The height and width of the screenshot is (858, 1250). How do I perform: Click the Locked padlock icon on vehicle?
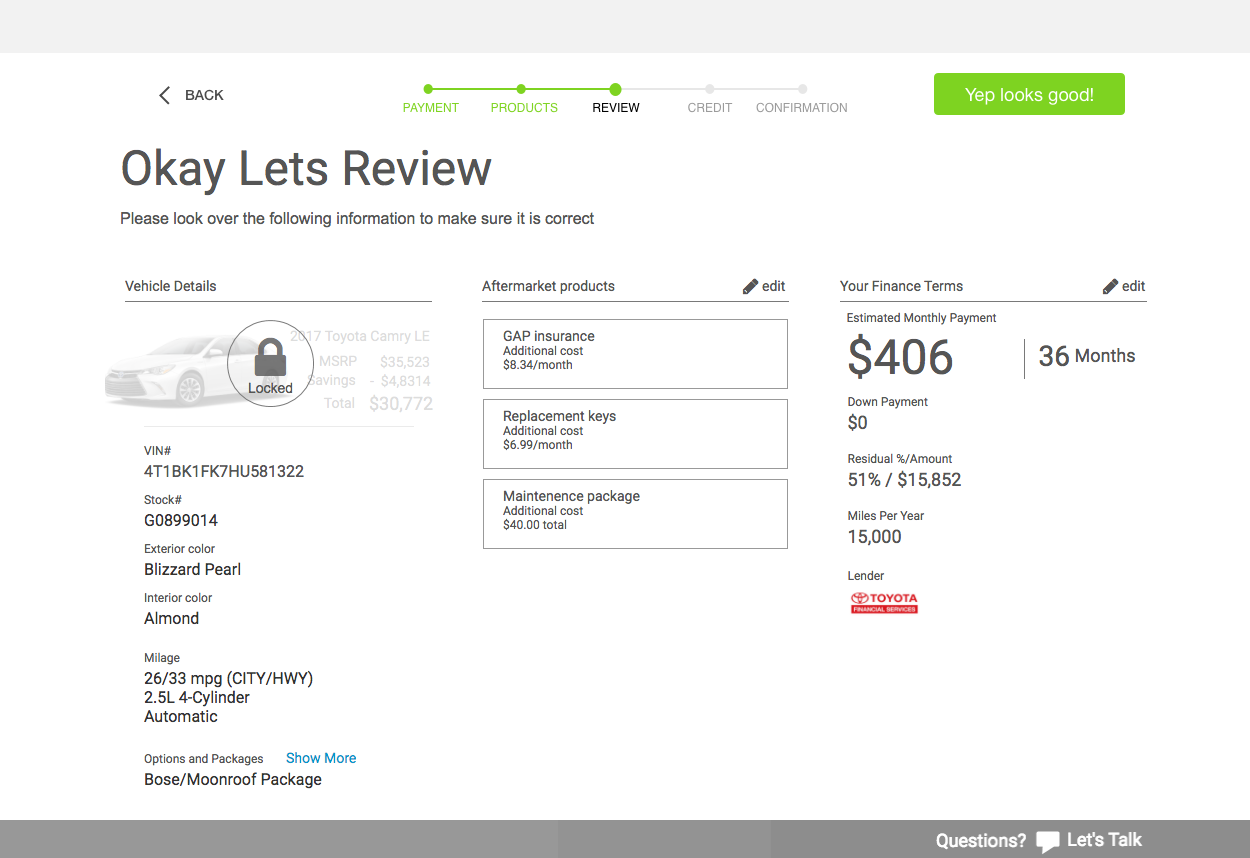coord(270,358)
